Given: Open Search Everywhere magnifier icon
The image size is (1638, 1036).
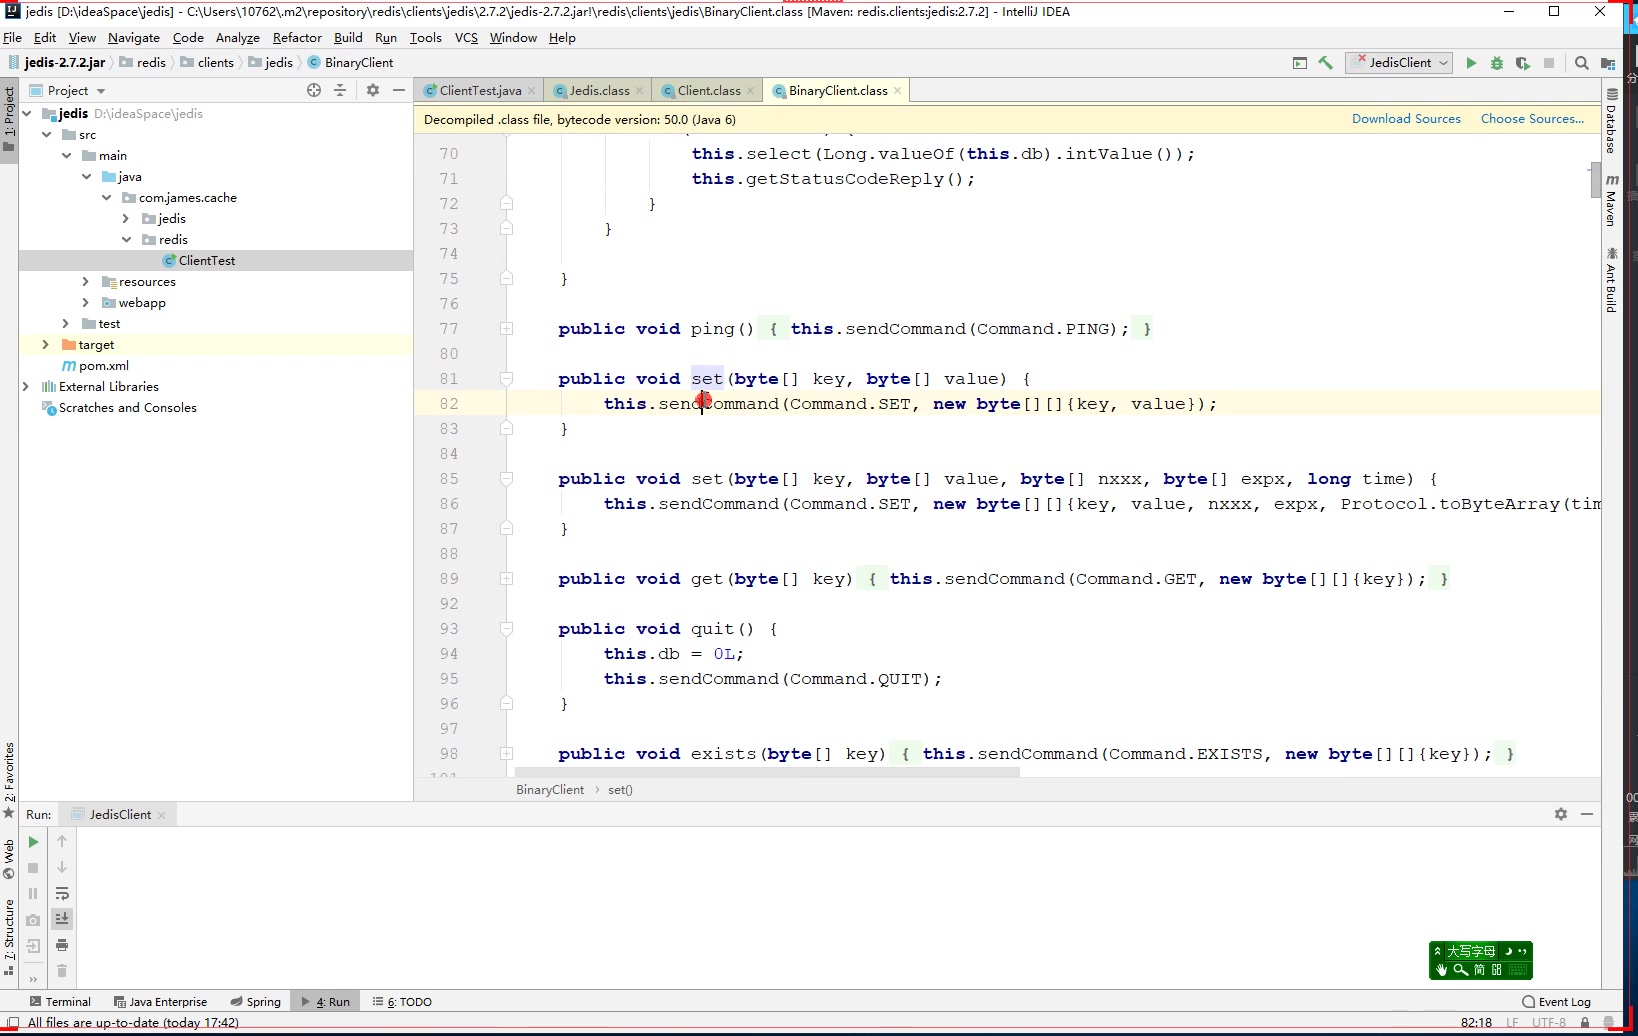Looking at the screenshot, I should coord(1582,63).
